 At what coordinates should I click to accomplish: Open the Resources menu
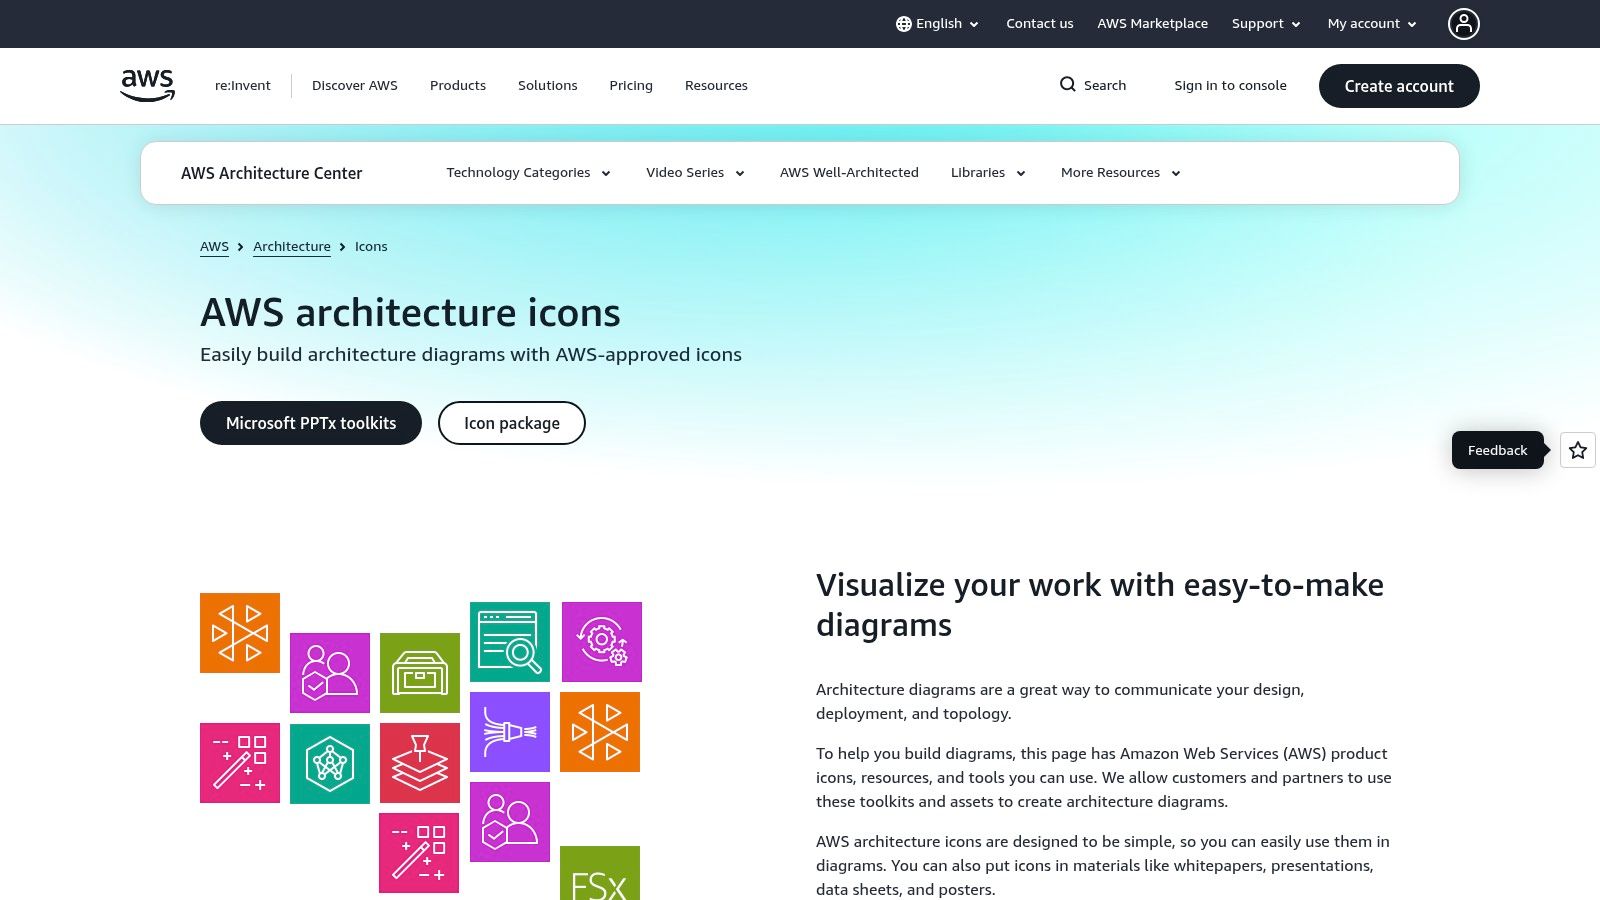716,86
